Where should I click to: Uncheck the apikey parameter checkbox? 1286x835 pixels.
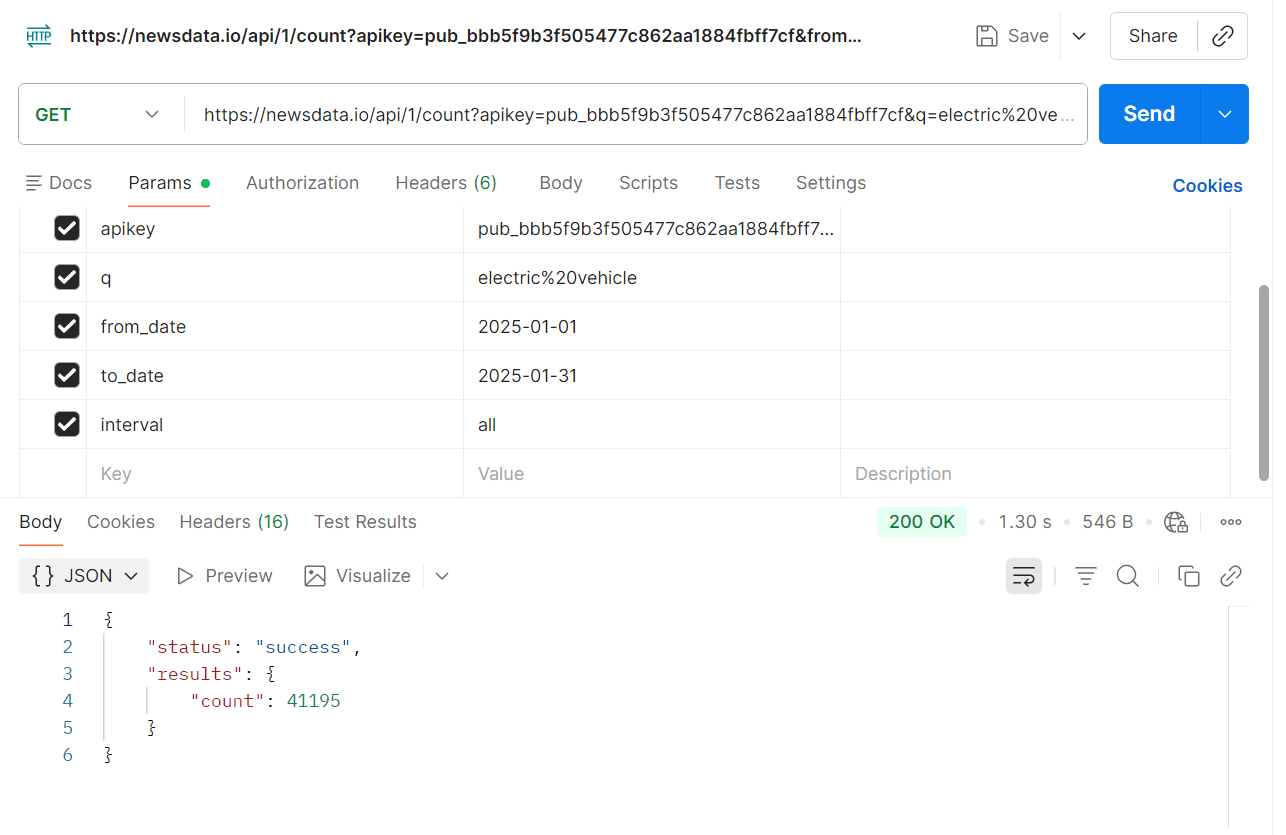click(x=66, y=227)
